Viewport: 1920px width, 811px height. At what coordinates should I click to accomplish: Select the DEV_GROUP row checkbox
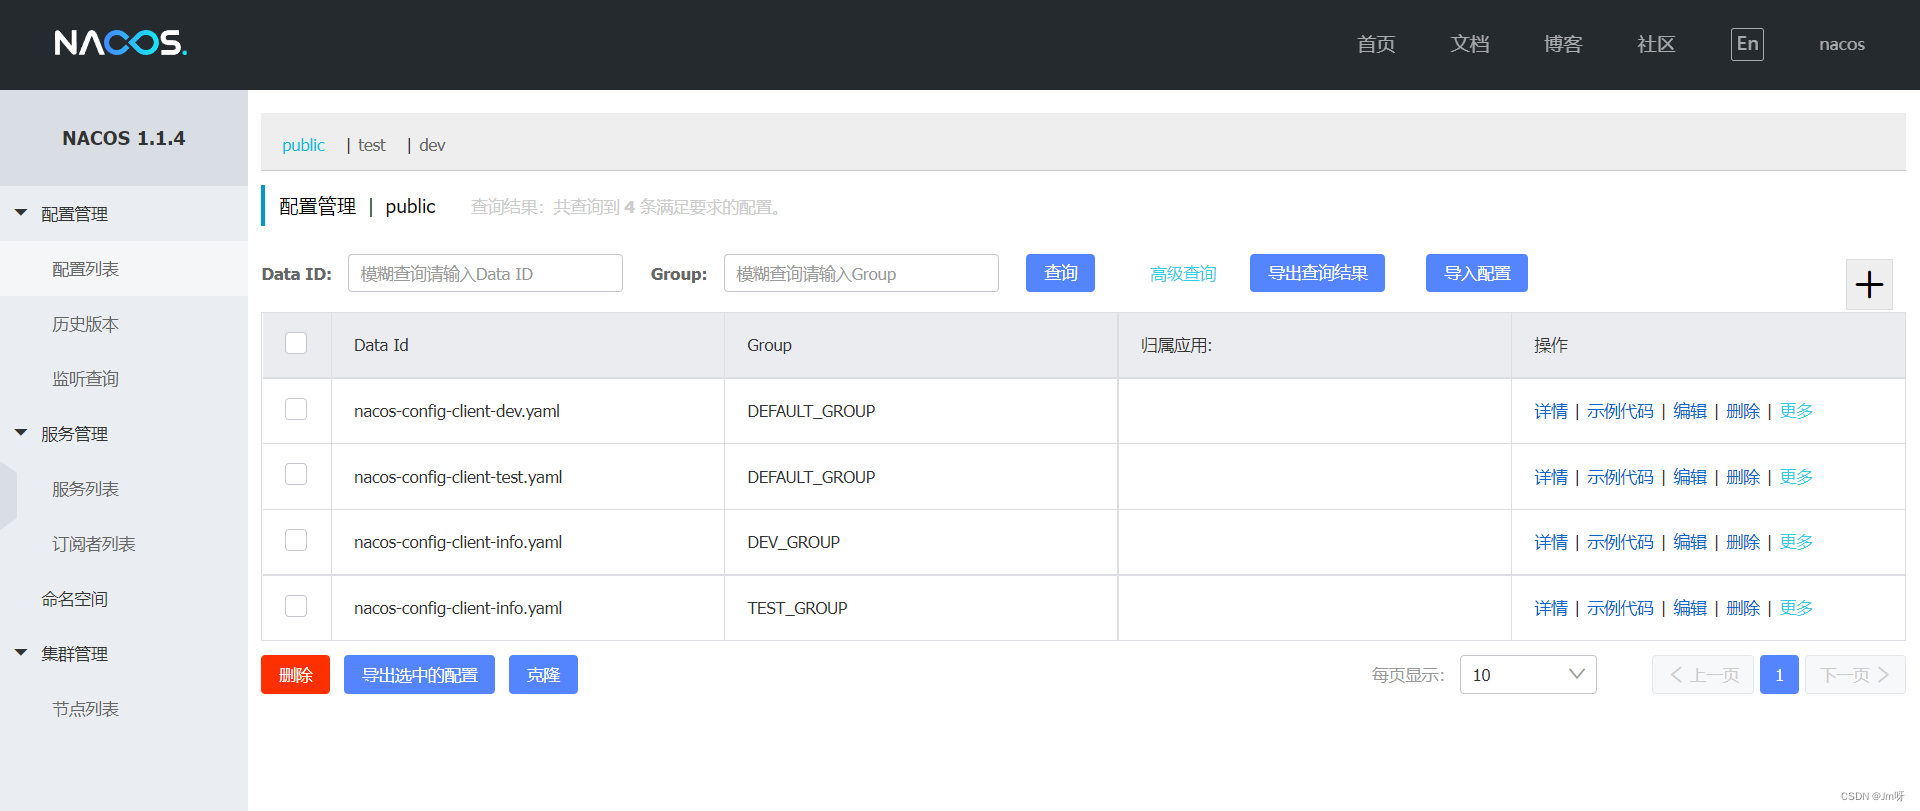point(296,540)
